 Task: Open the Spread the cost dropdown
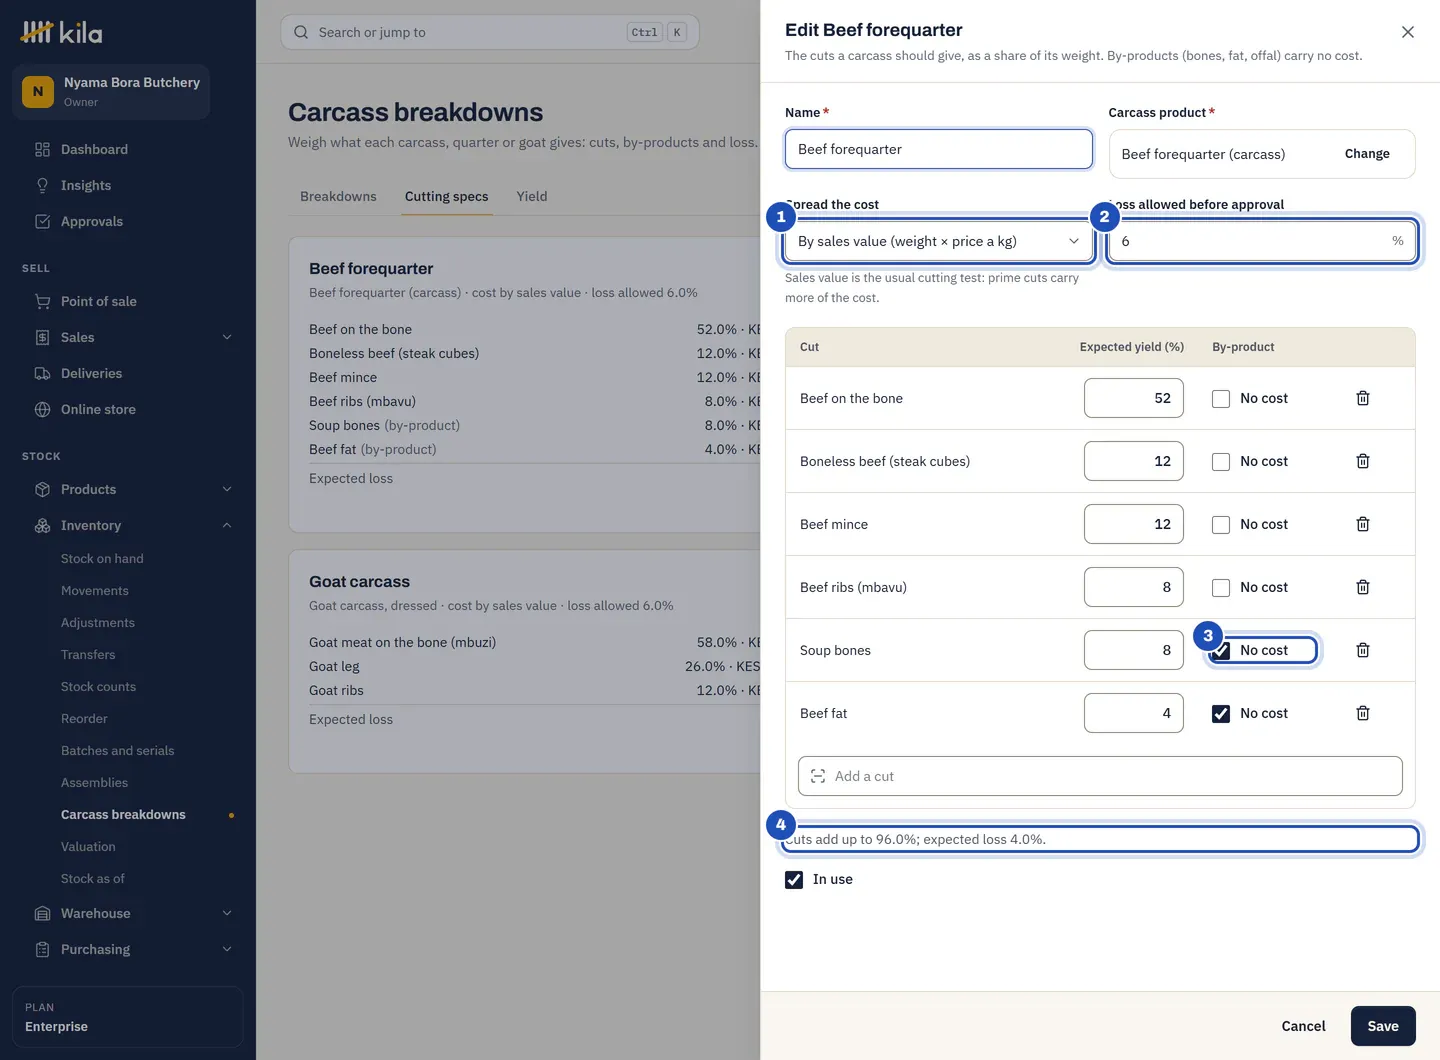point(938,241)
